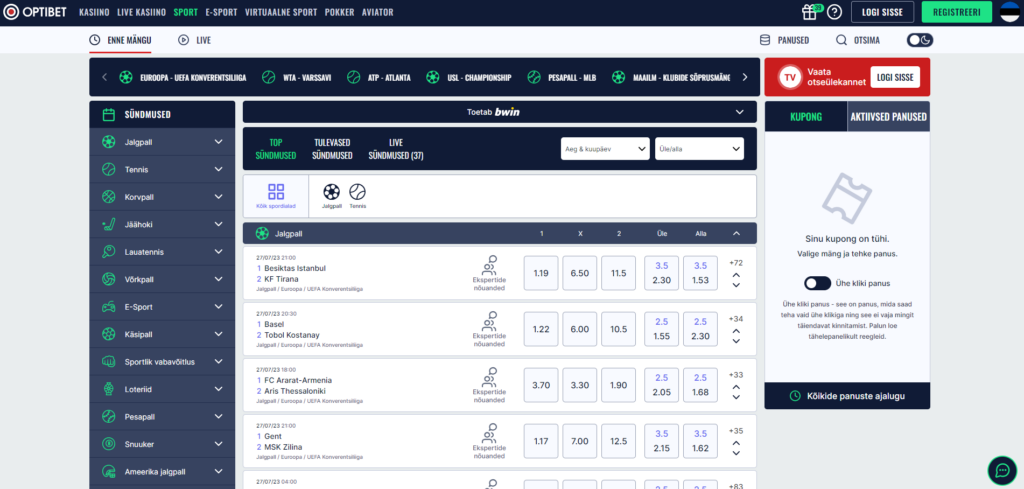
Task: Click the Optibet logo
Action: (x=35, y=12)
